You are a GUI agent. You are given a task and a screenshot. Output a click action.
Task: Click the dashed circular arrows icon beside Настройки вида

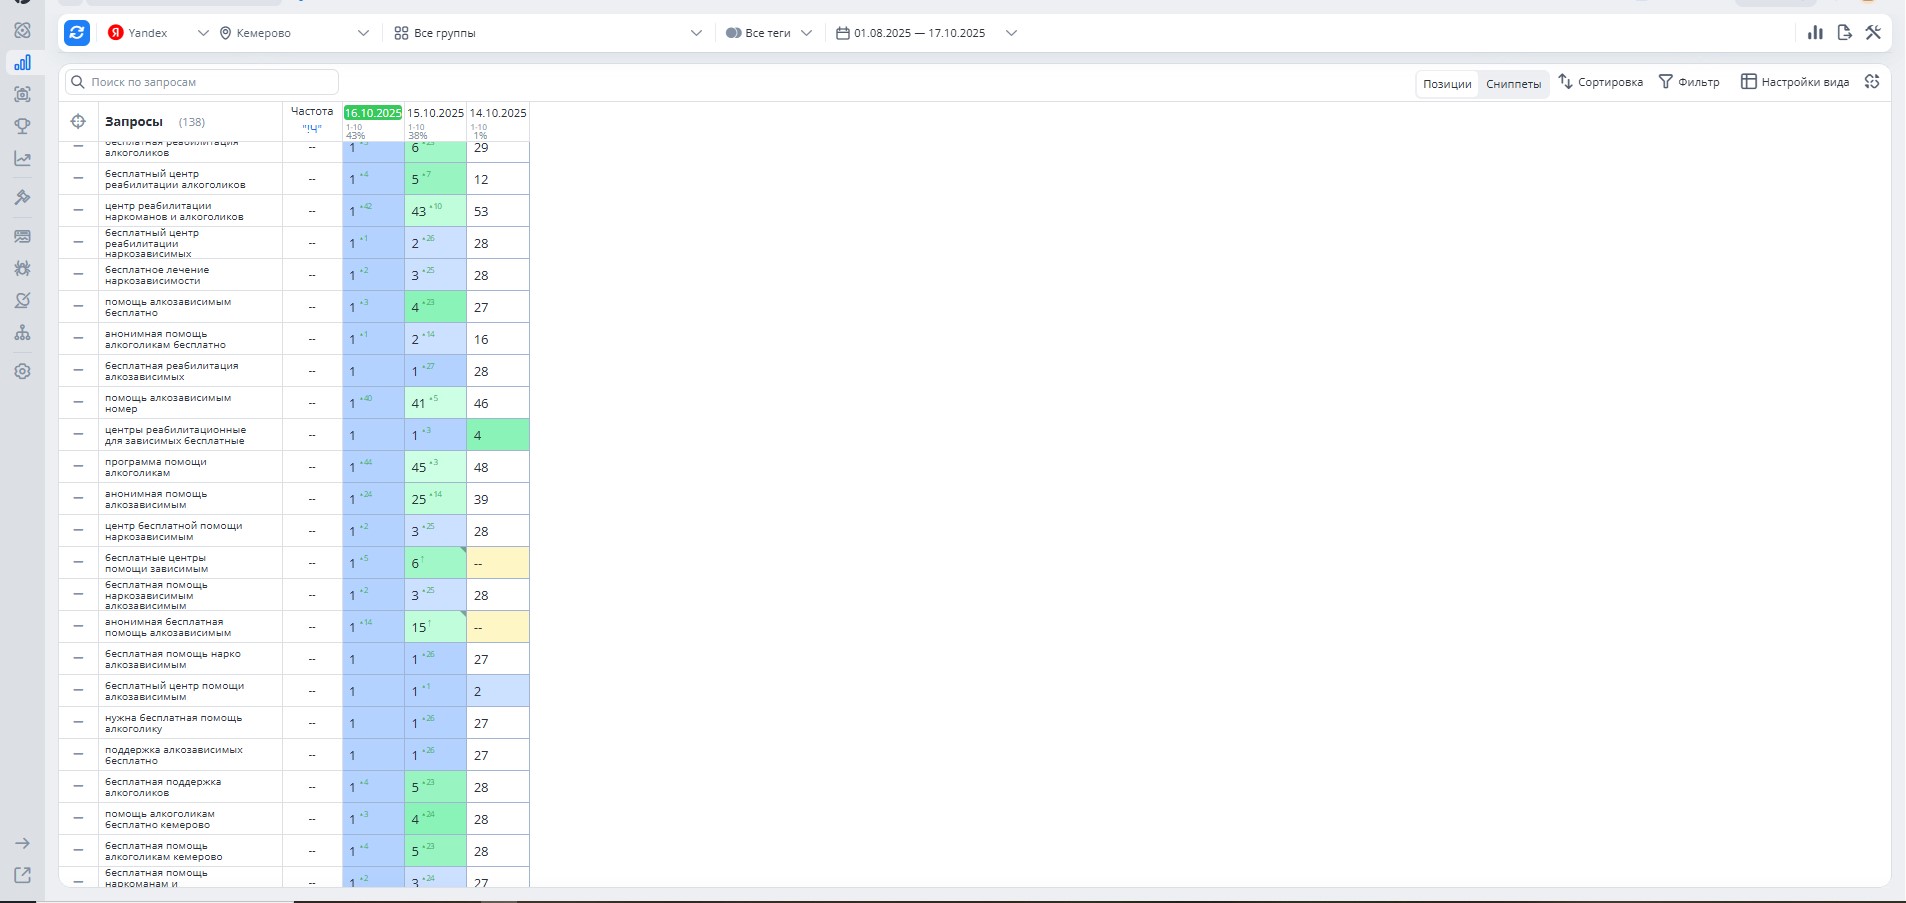point(1872,82)
